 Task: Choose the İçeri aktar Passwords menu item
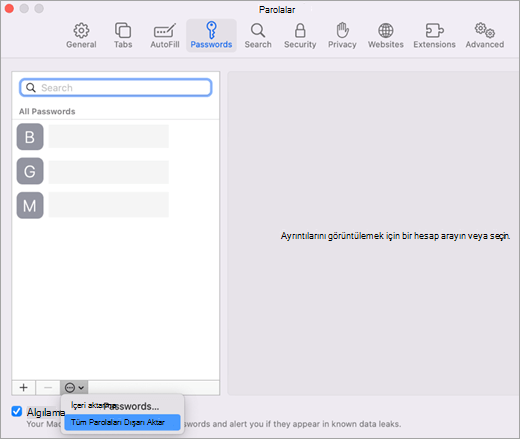point(122,406)
